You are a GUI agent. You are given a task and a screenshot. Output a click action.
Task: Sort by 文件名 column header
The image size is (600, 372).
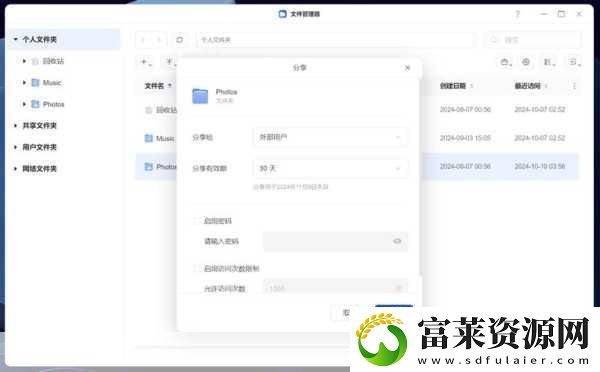tap(154, 86)
